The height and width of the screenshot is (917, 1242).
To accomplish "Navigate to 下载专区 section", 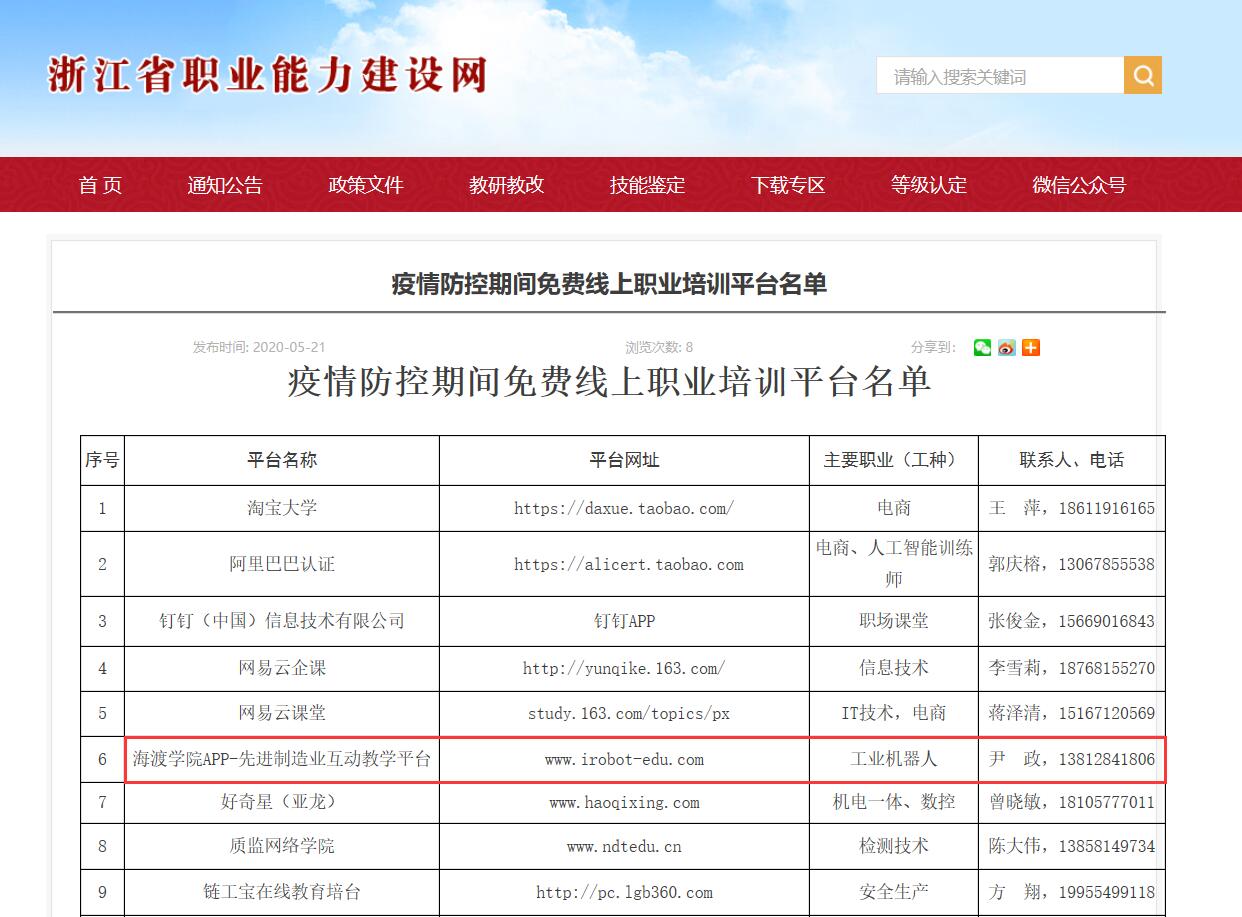I will pos(788,185).
